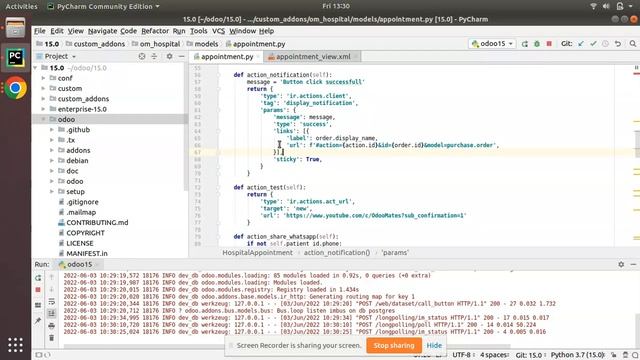Stop odoo15 in the Run panel sidebar

pos(38,290)
